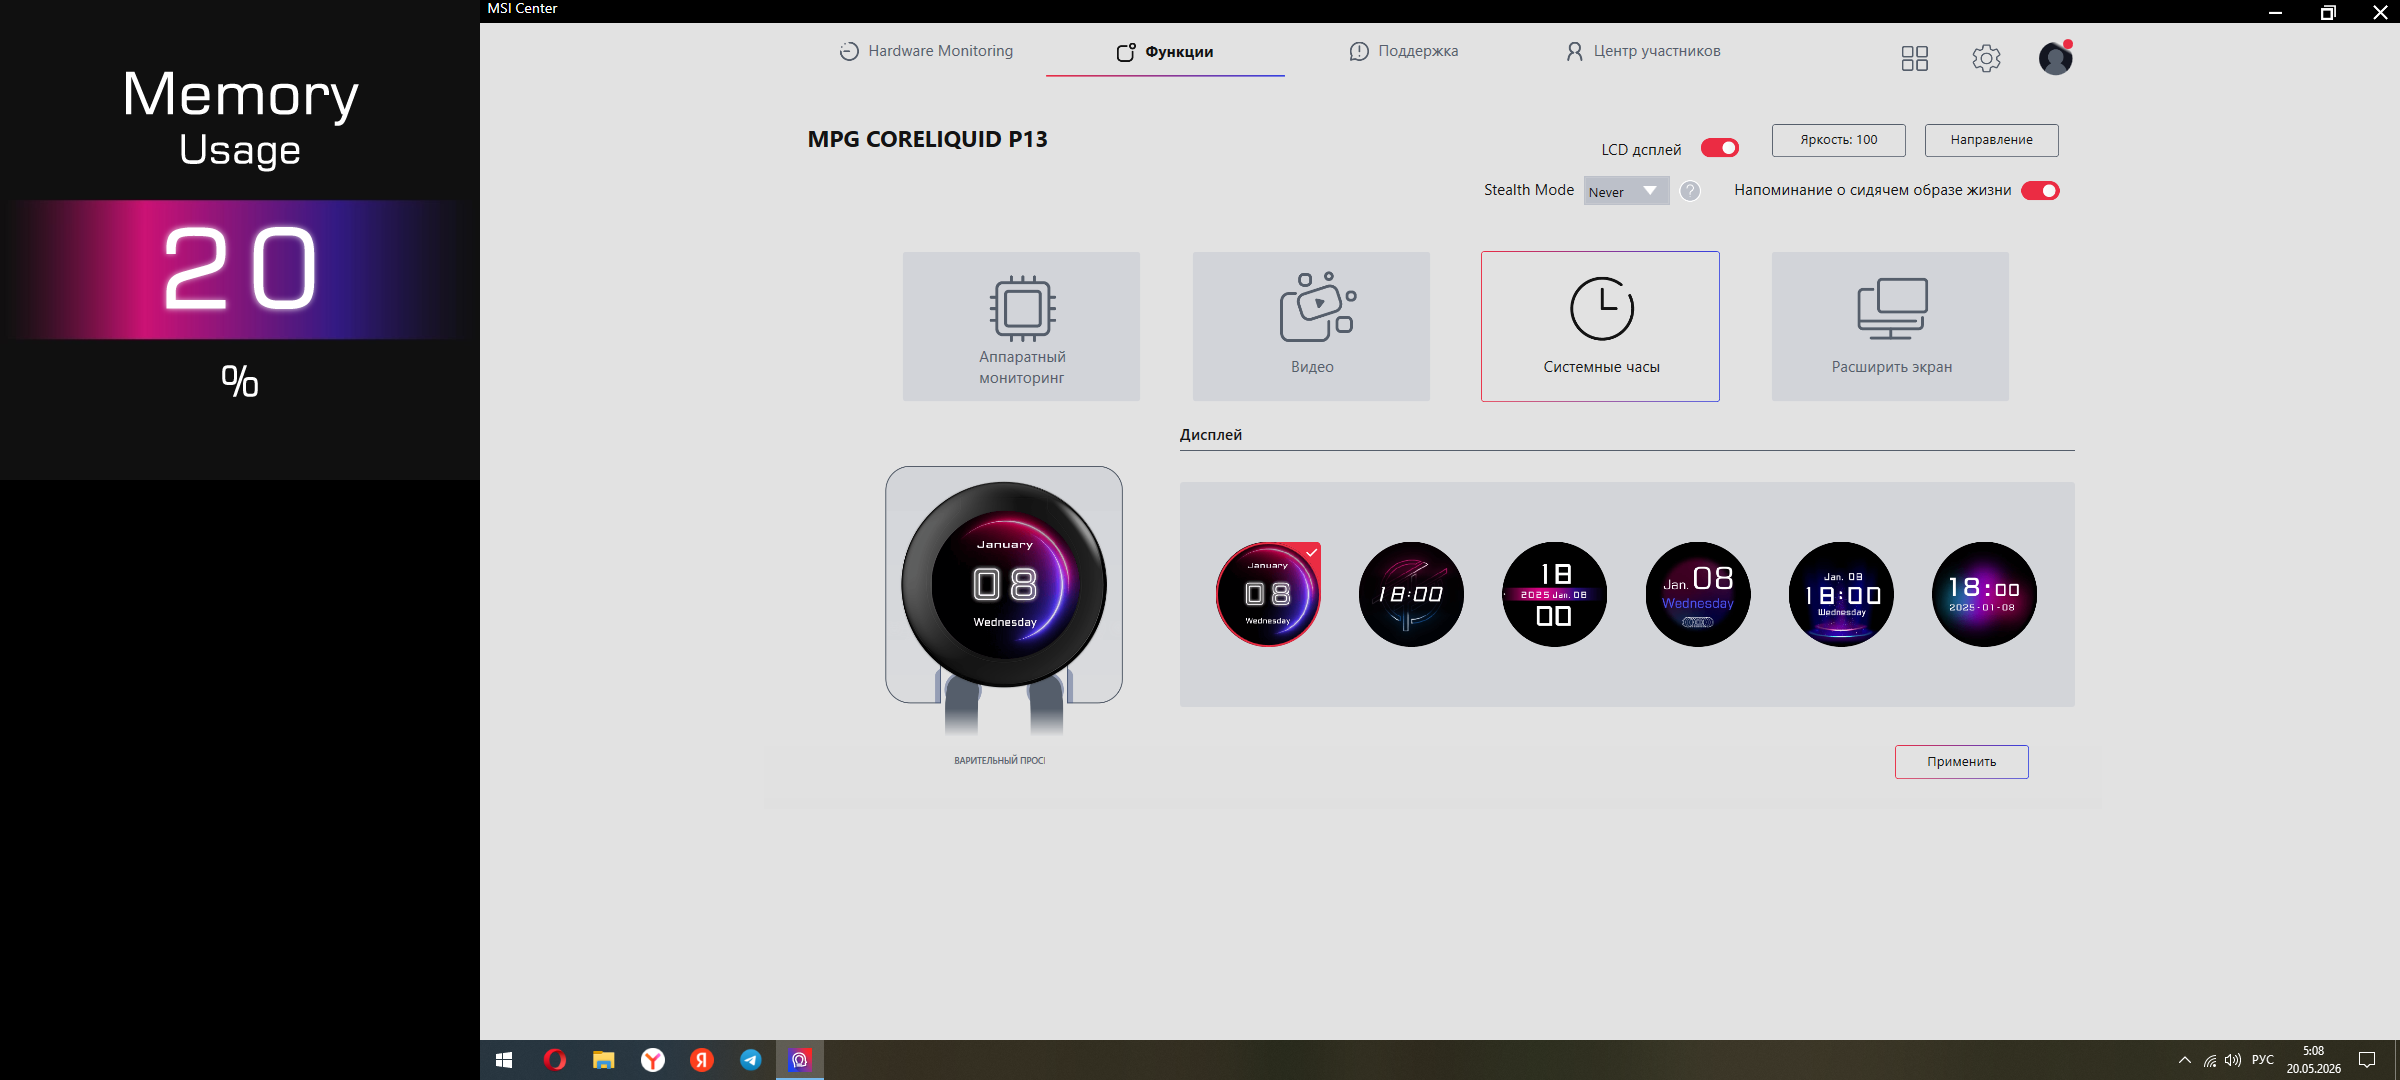This screenshot has width=2400, height=1080.
Task: Choose the Jan. 08 18:00 Wednesday clock face
Action: [1841, 594]
